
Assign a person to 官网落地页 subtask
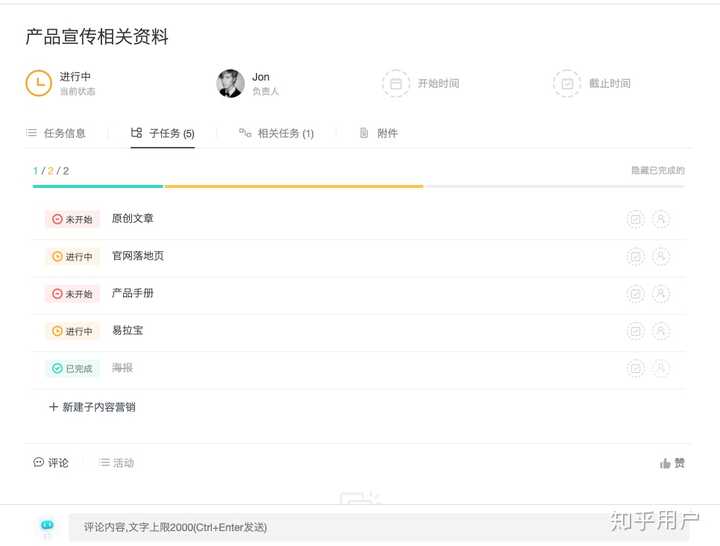(660, 257)
